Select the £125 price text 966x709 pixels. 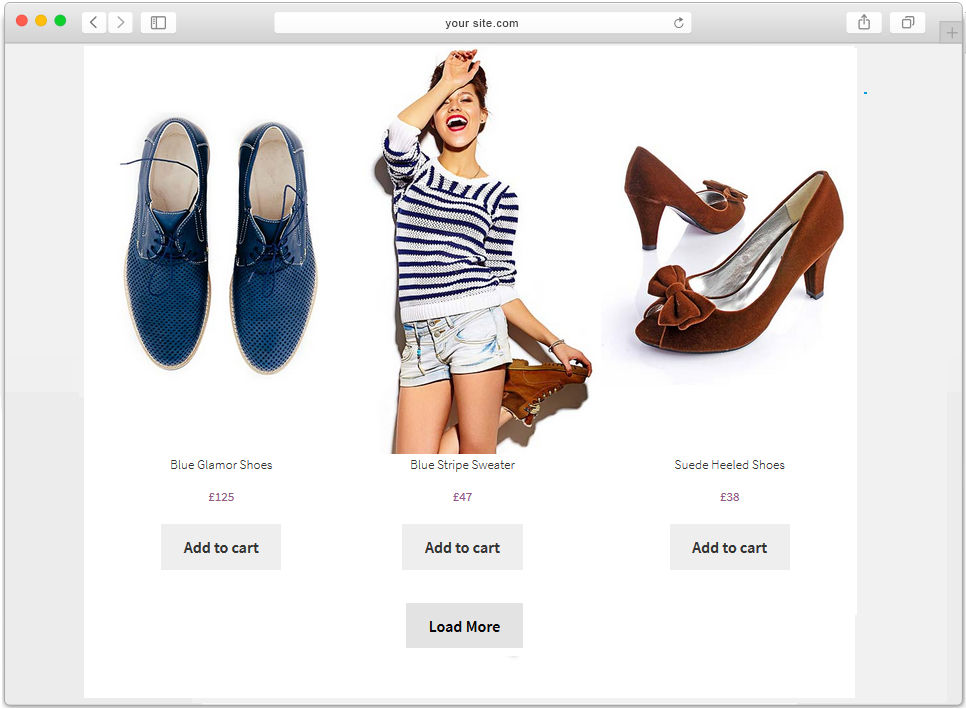[221, 496]
